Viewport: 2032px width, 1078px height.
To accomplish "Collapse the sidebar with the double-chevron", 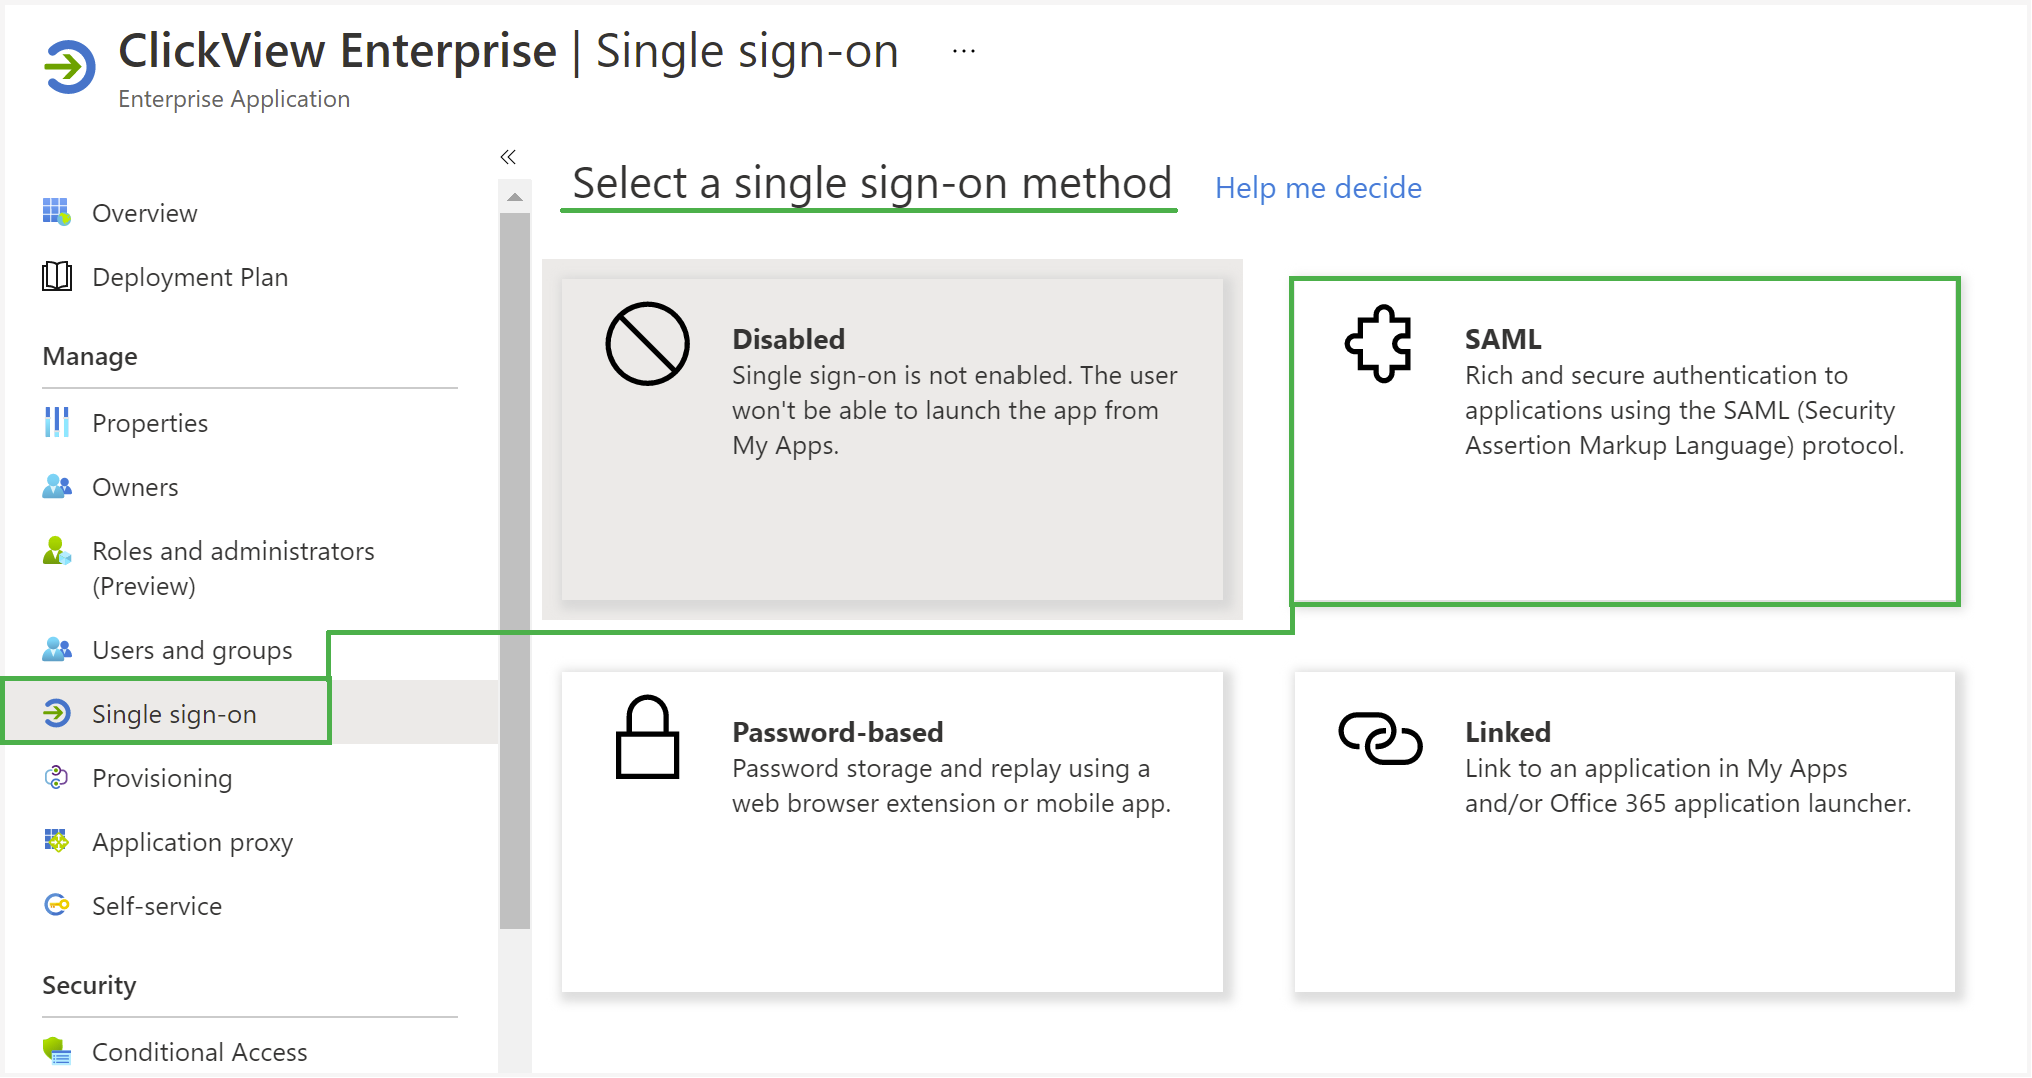I will [x=508, y=157].
